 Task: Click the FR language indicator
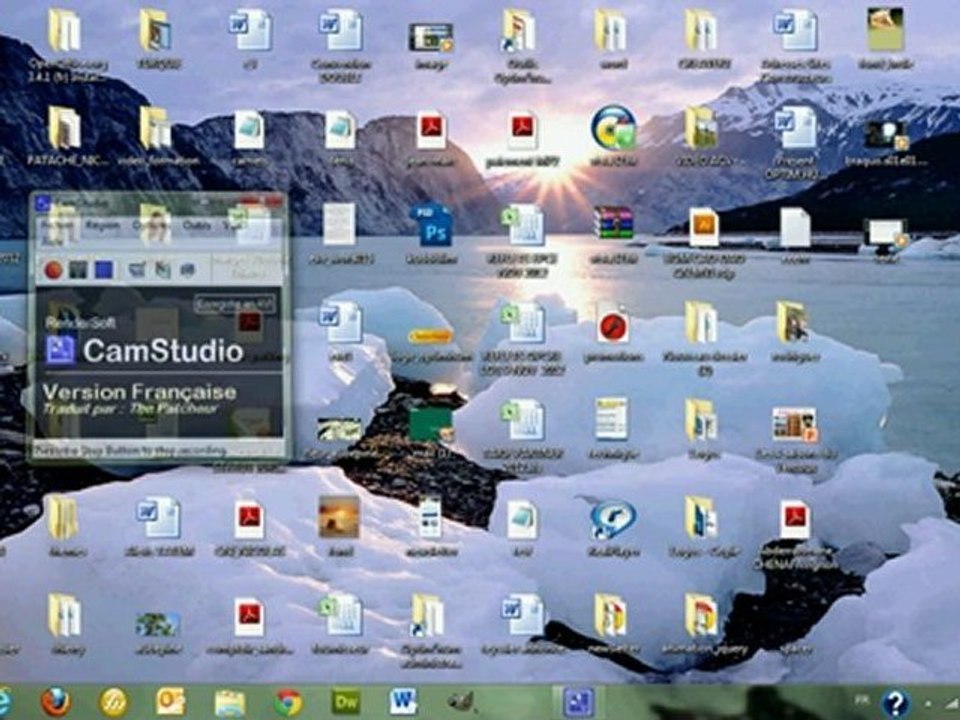point(862,700)
